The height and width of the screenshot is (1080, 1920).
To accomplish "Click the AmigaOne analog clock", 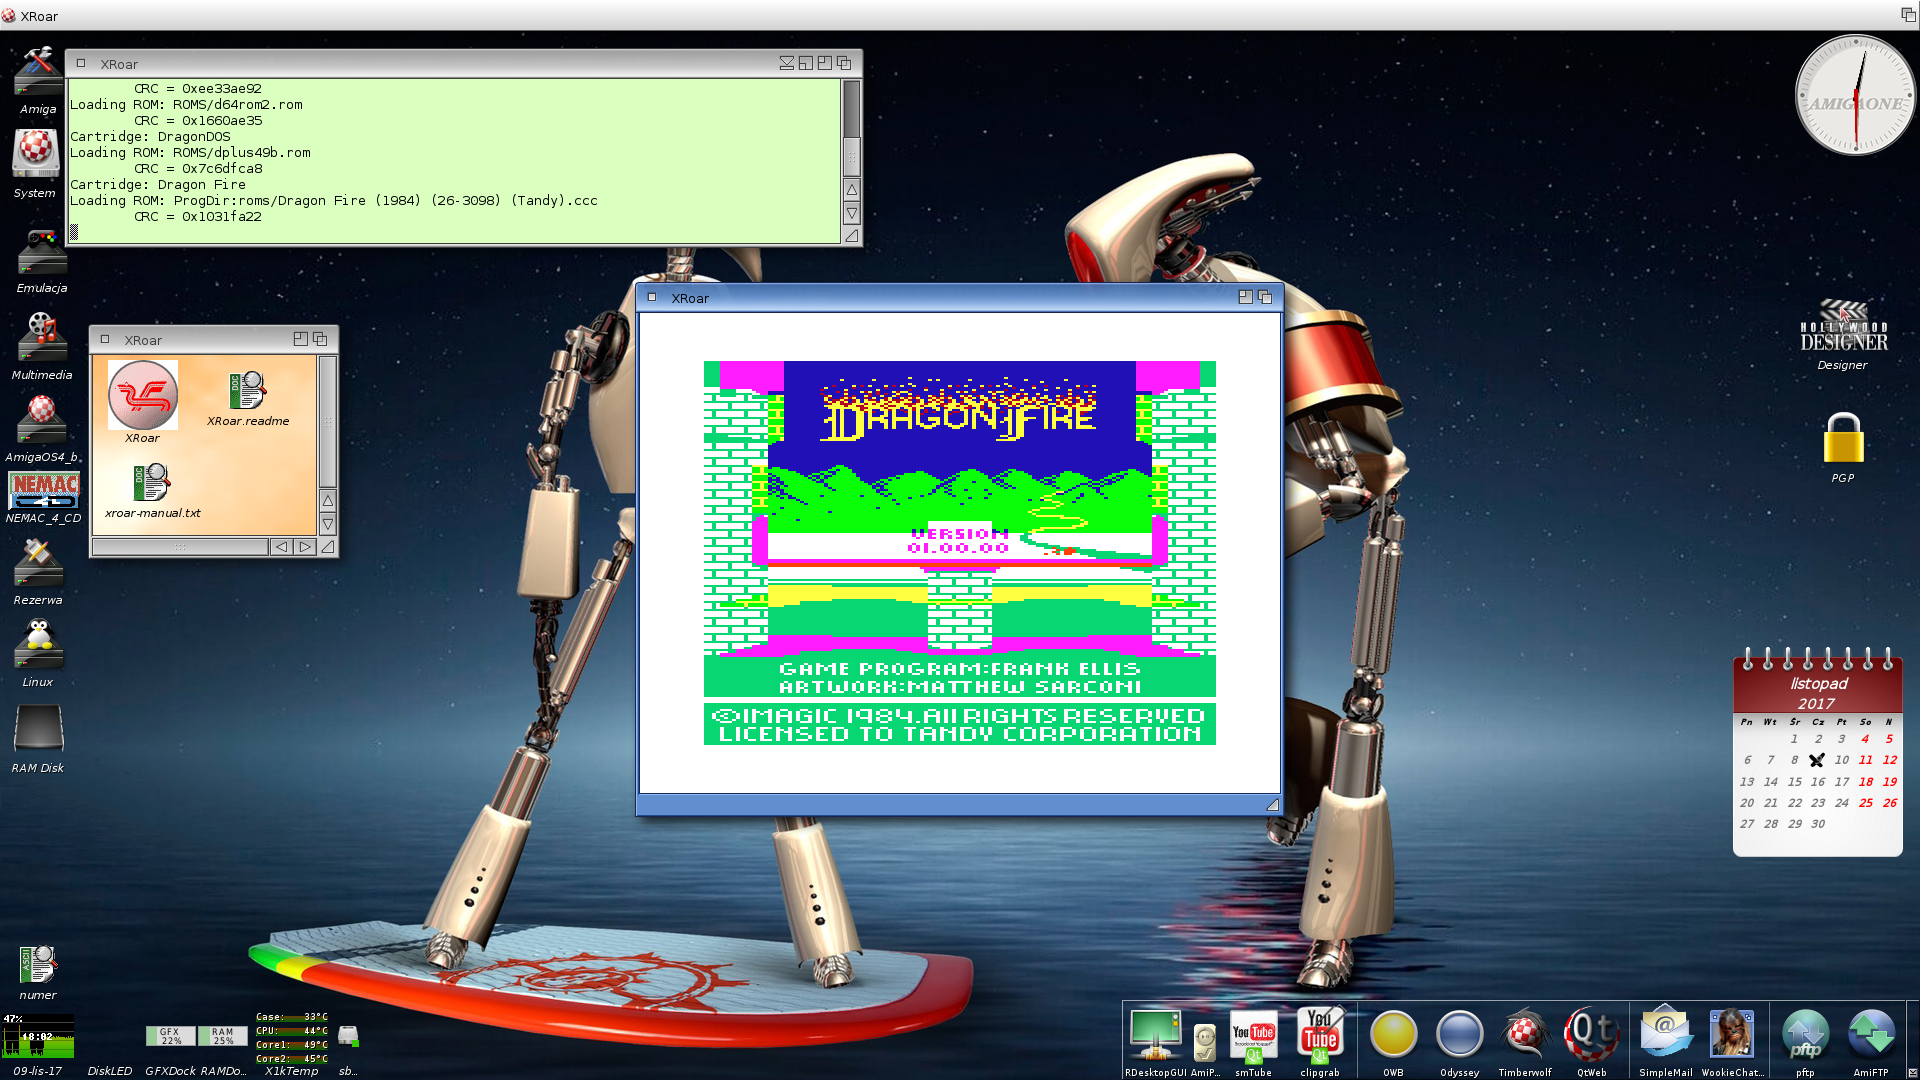I will (x=1855, y=95).
